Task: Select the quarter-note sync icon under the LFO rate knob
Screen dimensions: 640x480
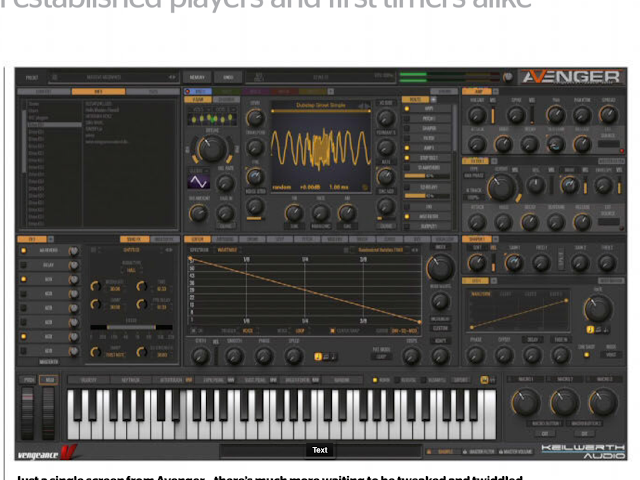Action: (590, 329)
